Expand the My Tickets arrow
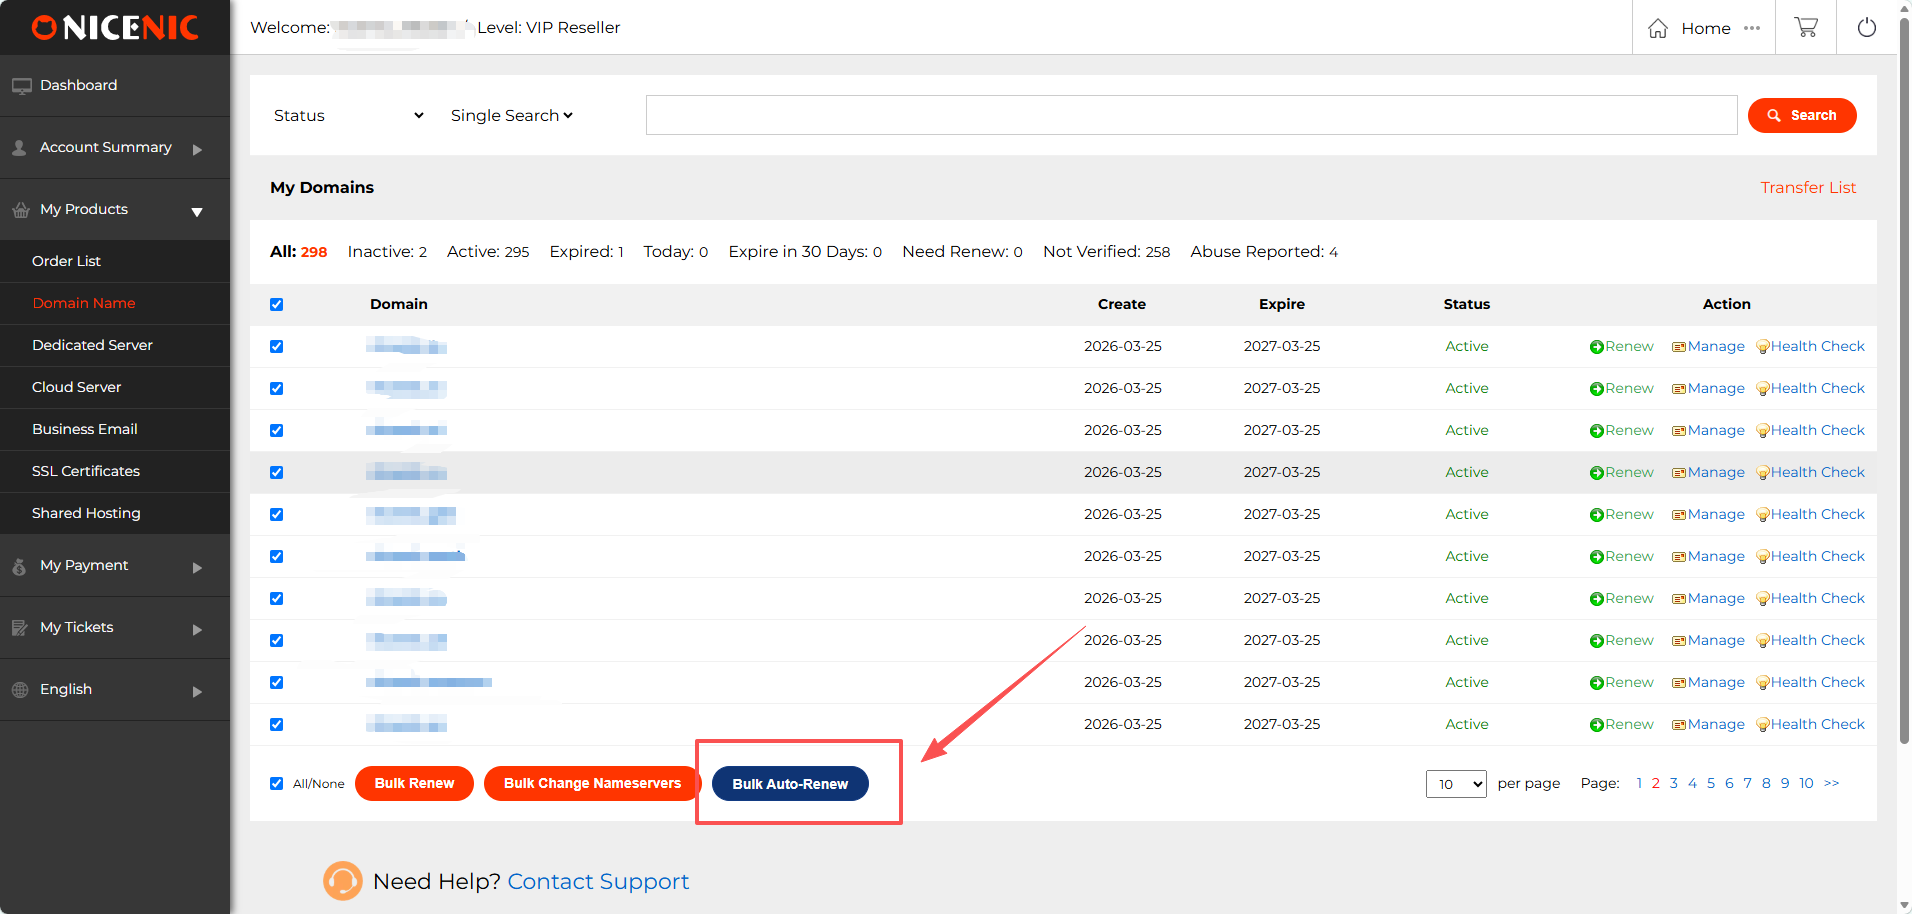1912x914 pixels. 197,630
